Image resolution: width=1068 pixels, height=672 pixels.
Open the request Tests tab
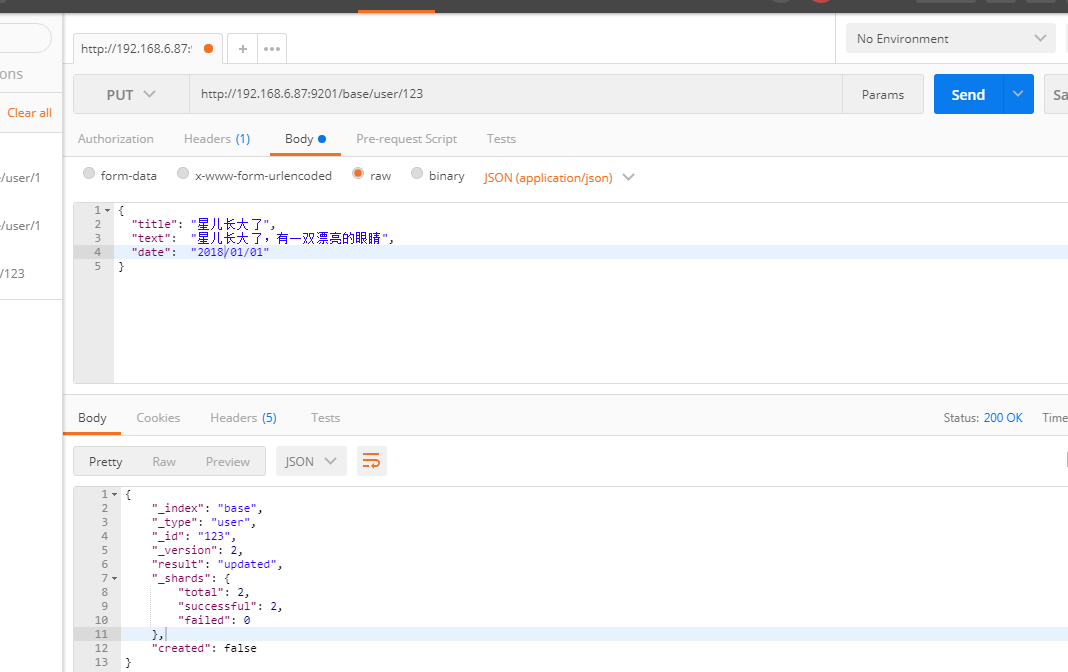coord(501,139)
